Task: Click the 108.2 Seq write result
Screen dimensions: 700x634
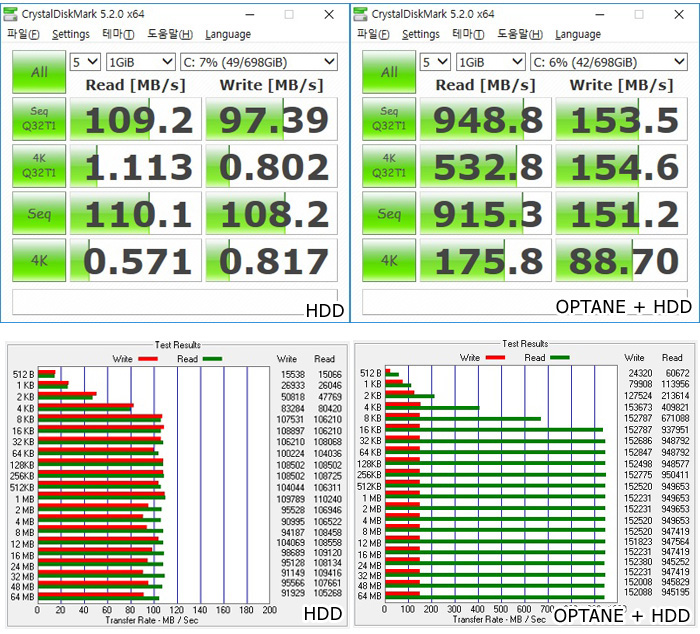Action: [271, 213]
